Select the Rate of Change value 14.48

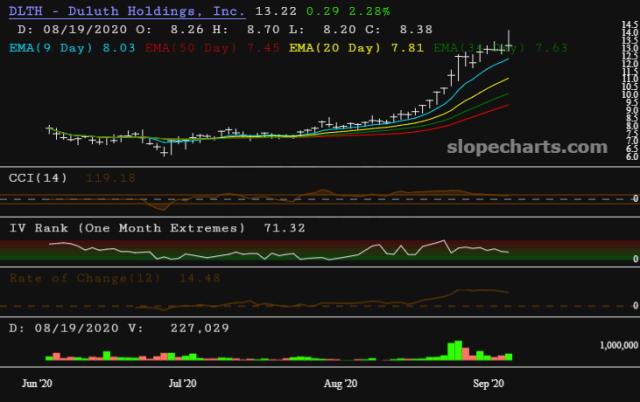coord(200,278)
